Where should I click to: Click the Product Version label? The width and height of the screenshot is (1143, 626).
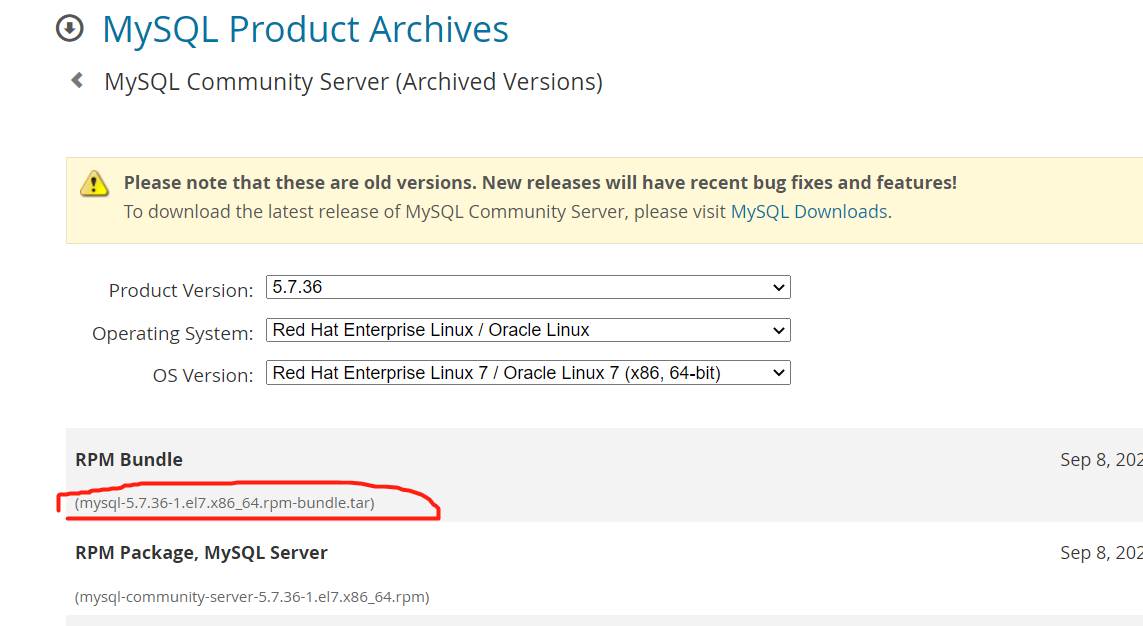click(x=181, y=291)
